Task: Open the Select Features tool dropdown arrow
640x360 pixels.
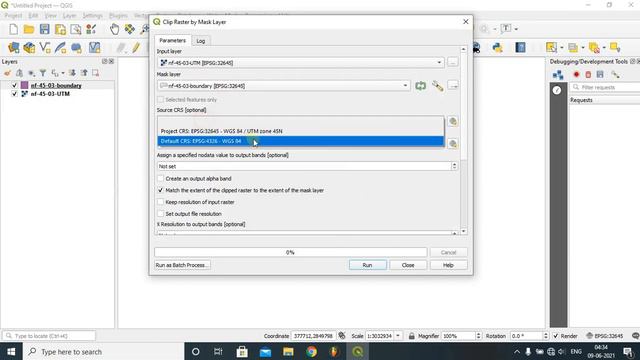Action: point(562,48)
